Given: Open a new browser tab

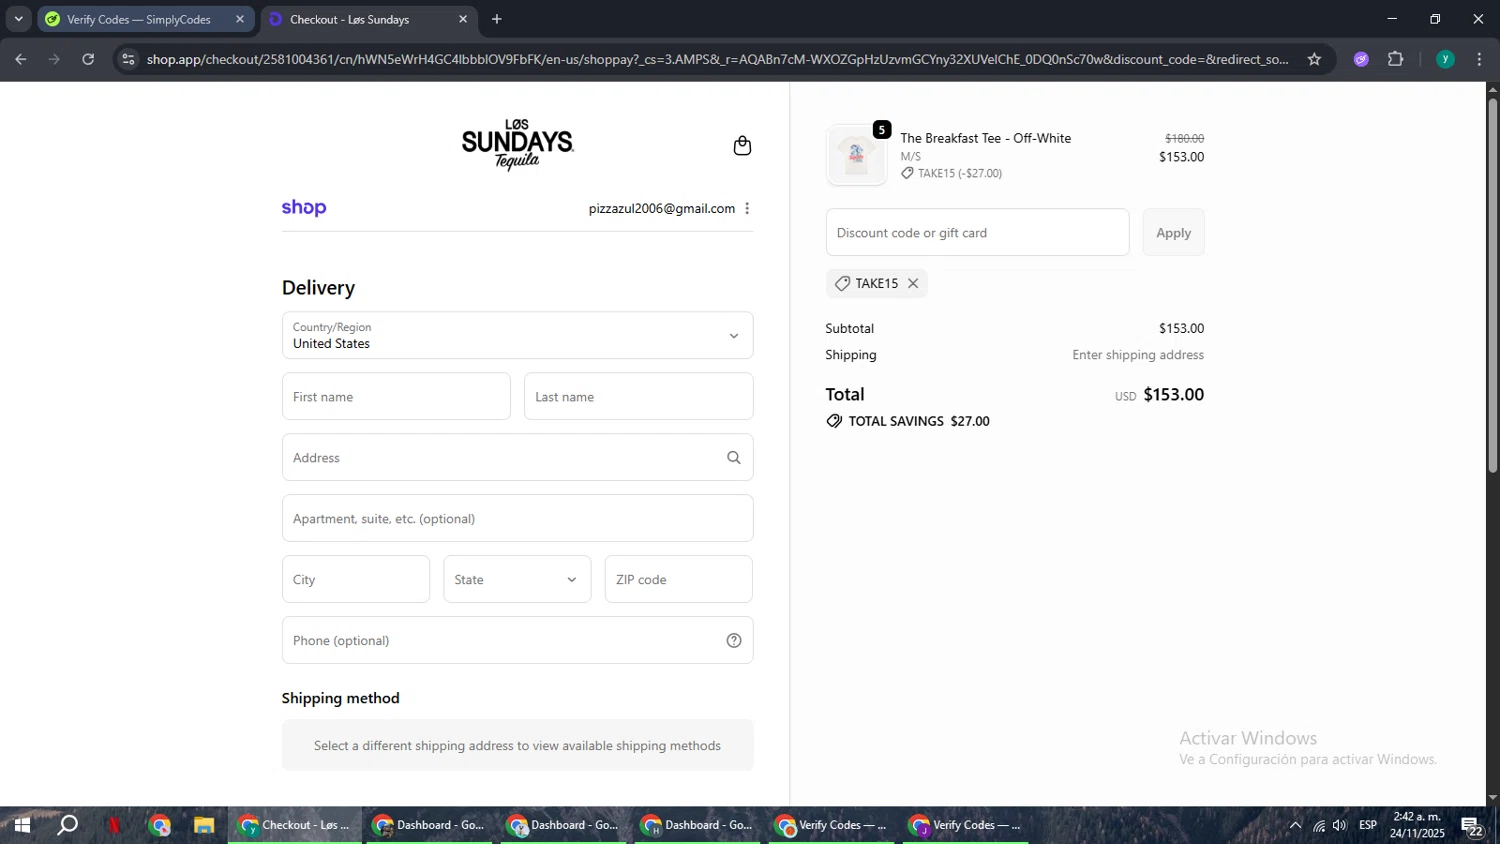Looking at the screenshot, I should click(497, 19).
